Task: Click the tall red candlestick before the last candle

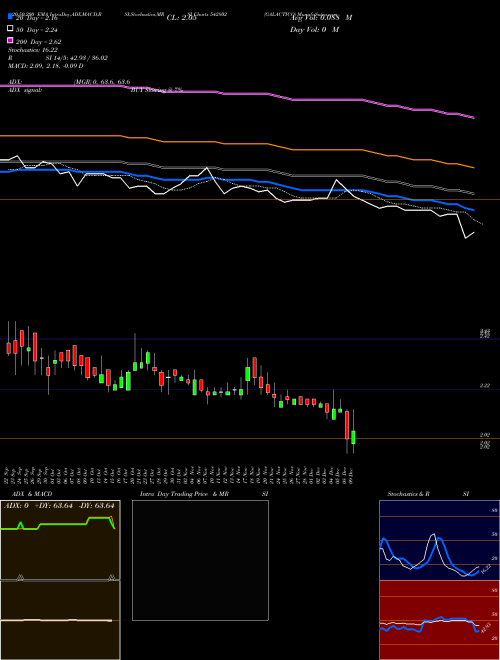Action: 347,425
